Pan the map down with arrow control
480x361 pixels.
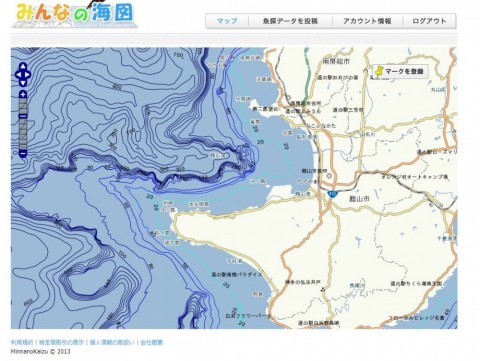(x=23, y=83)
